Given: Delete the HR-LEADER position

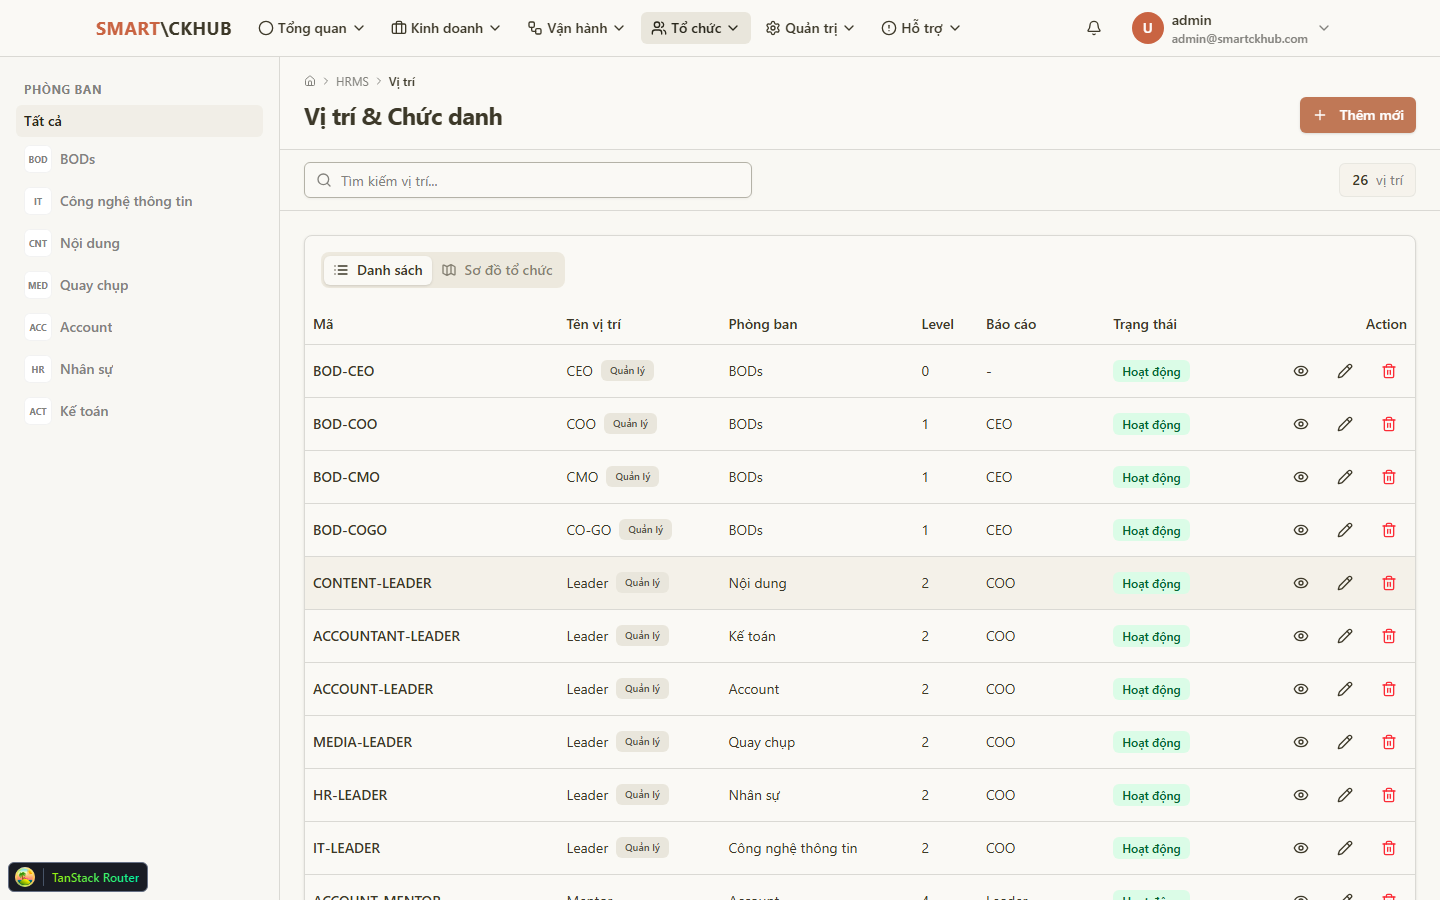Looking at the screenshot, I should tap(1389, 795).
